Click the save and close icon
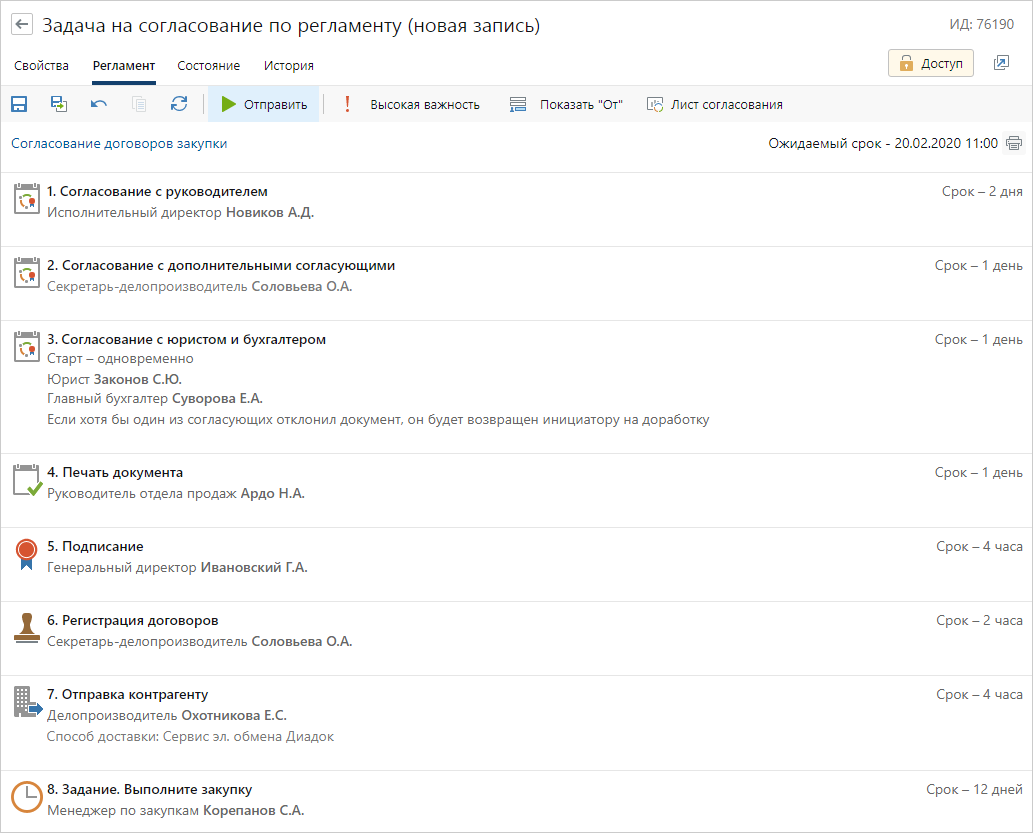 point(59,104)
